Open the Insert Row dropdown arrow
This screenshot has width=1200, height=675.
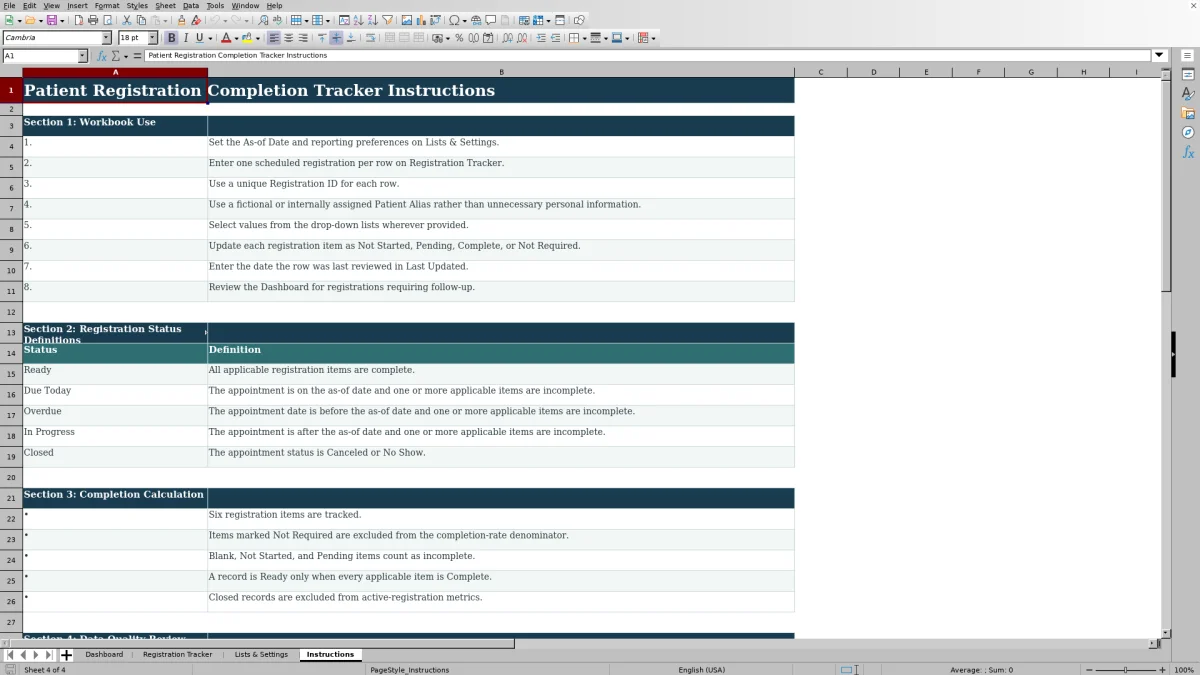[308, 20]
